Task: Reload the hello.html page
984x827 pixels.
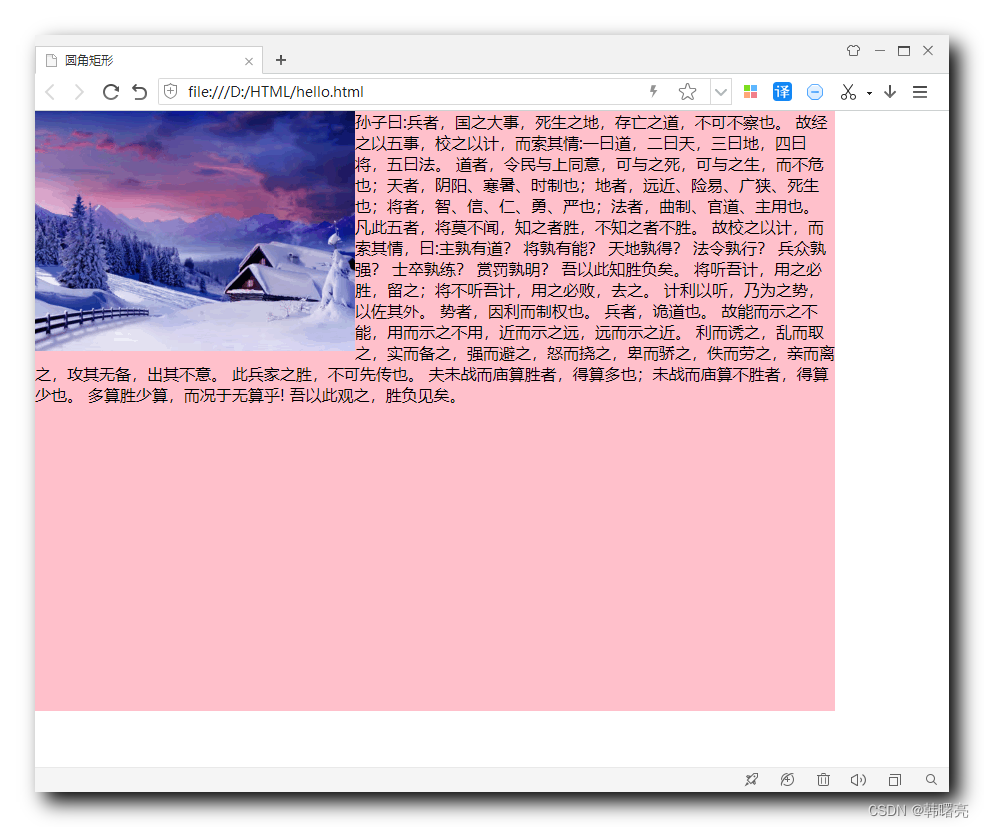Action: click(110, 91)
